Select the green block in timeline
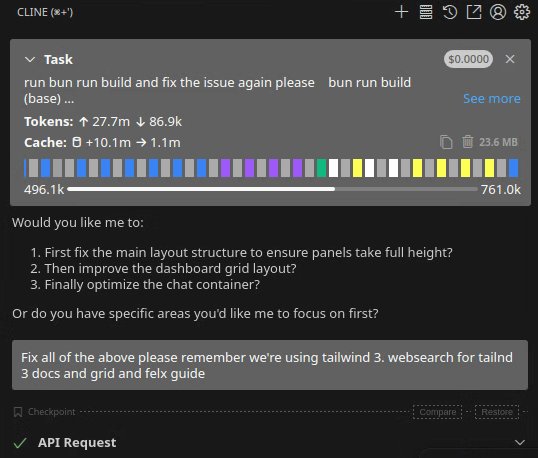Image resolution: width=538 pixels, height=458 pixels. [x=321, y=168]
